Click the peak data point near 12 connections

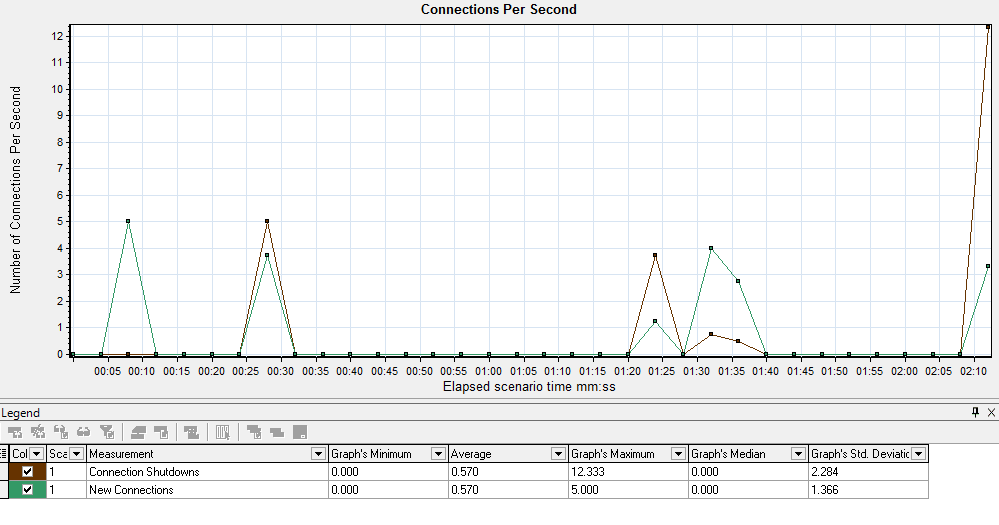(988, 27)
